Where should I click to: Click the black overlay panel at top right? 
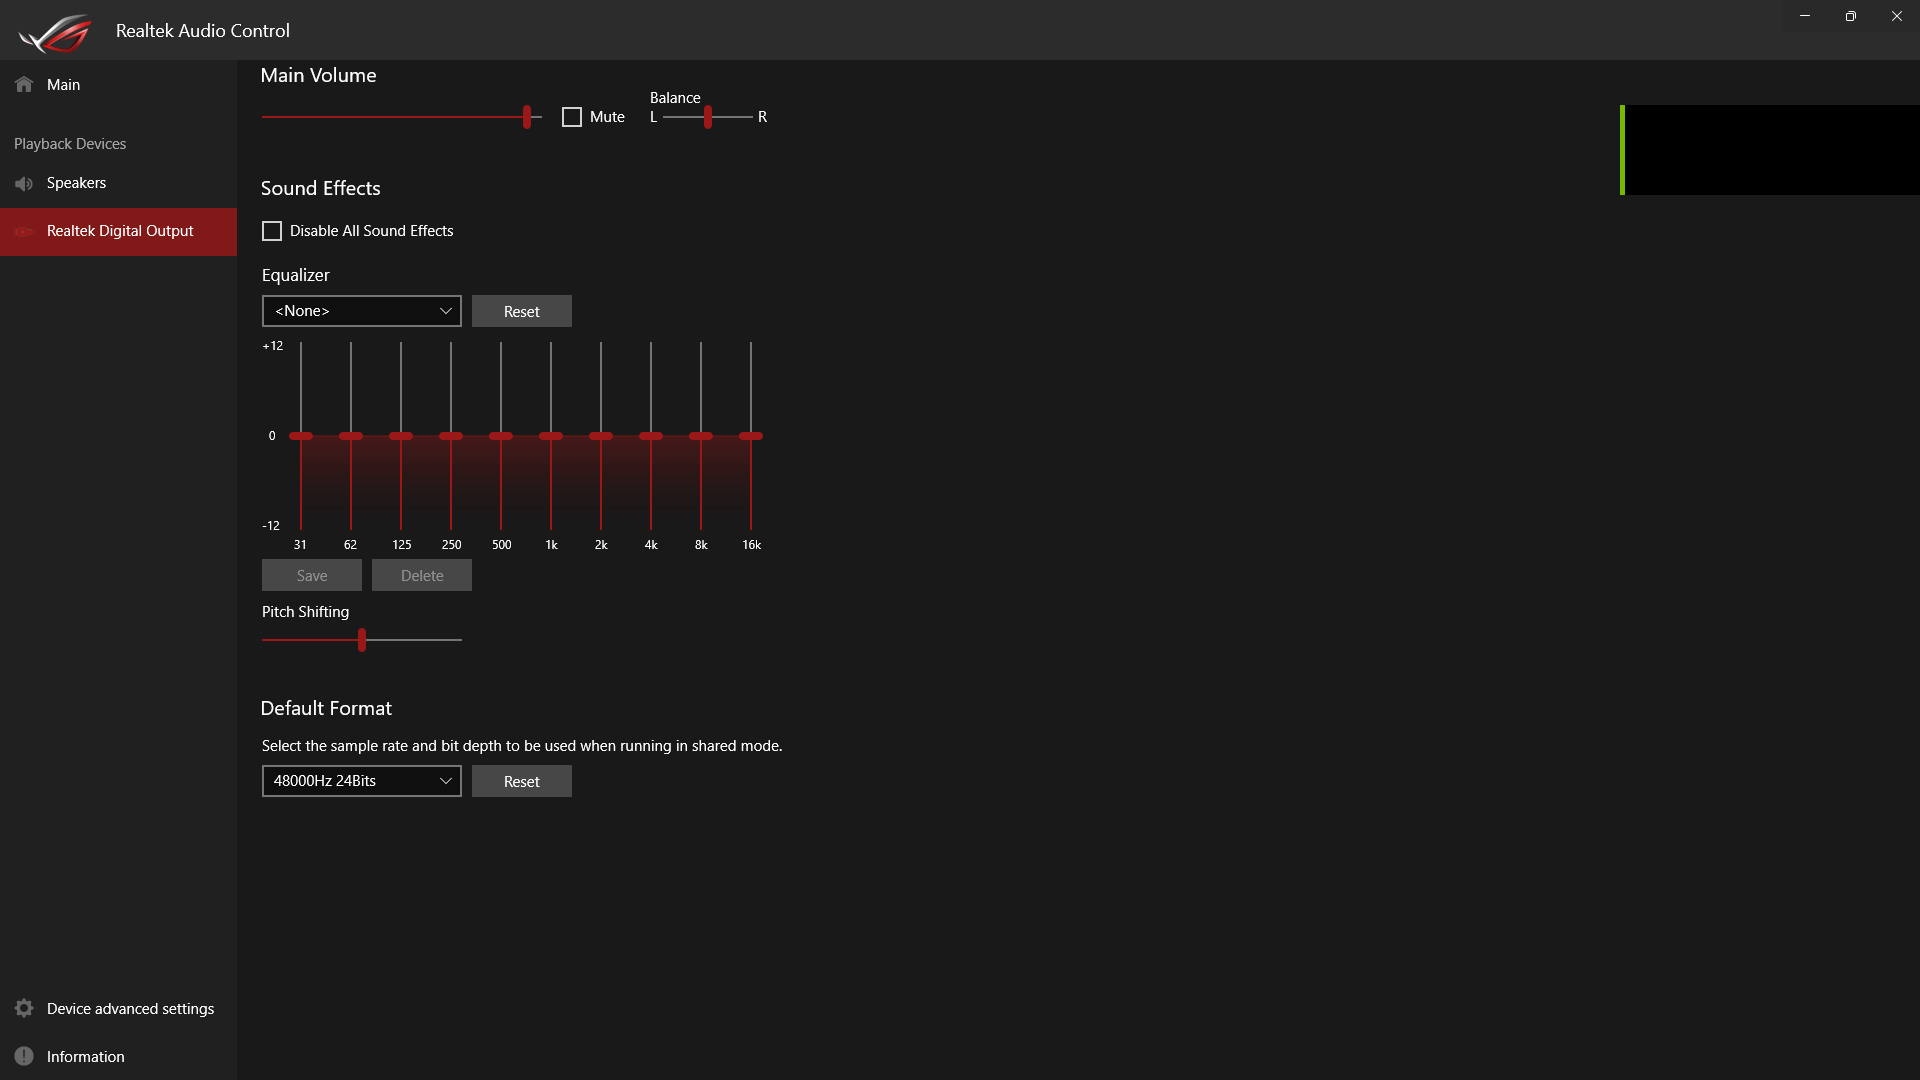(1770, 150)
